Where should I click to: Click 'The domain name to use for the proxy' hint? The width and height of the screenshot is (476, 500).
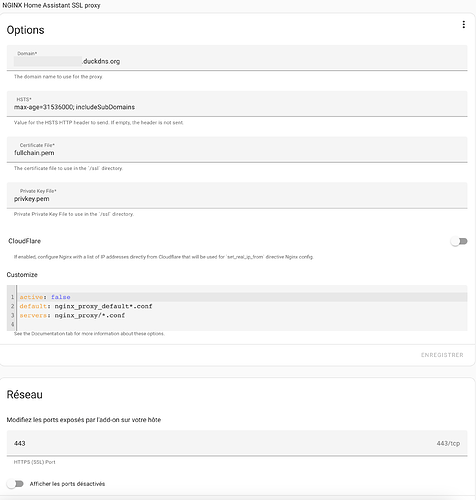click(58, 77)
